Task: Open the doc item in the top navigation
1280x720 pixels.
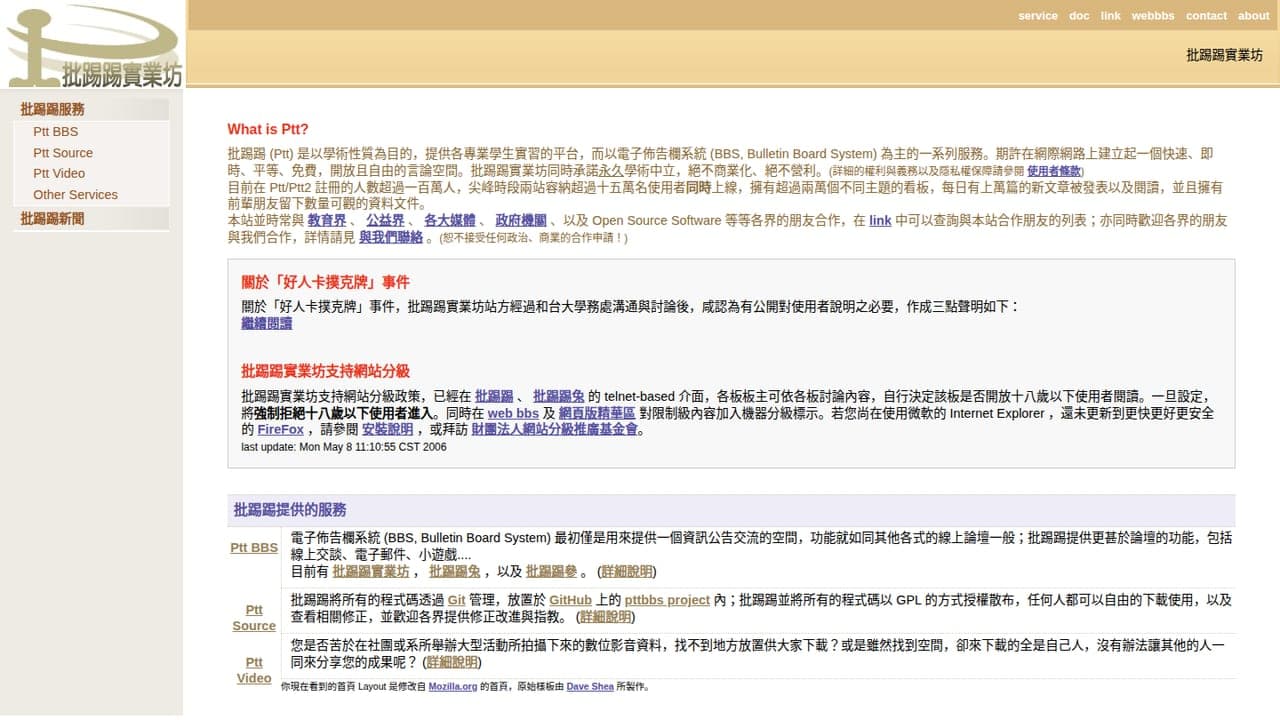Action: (1079, 15)
